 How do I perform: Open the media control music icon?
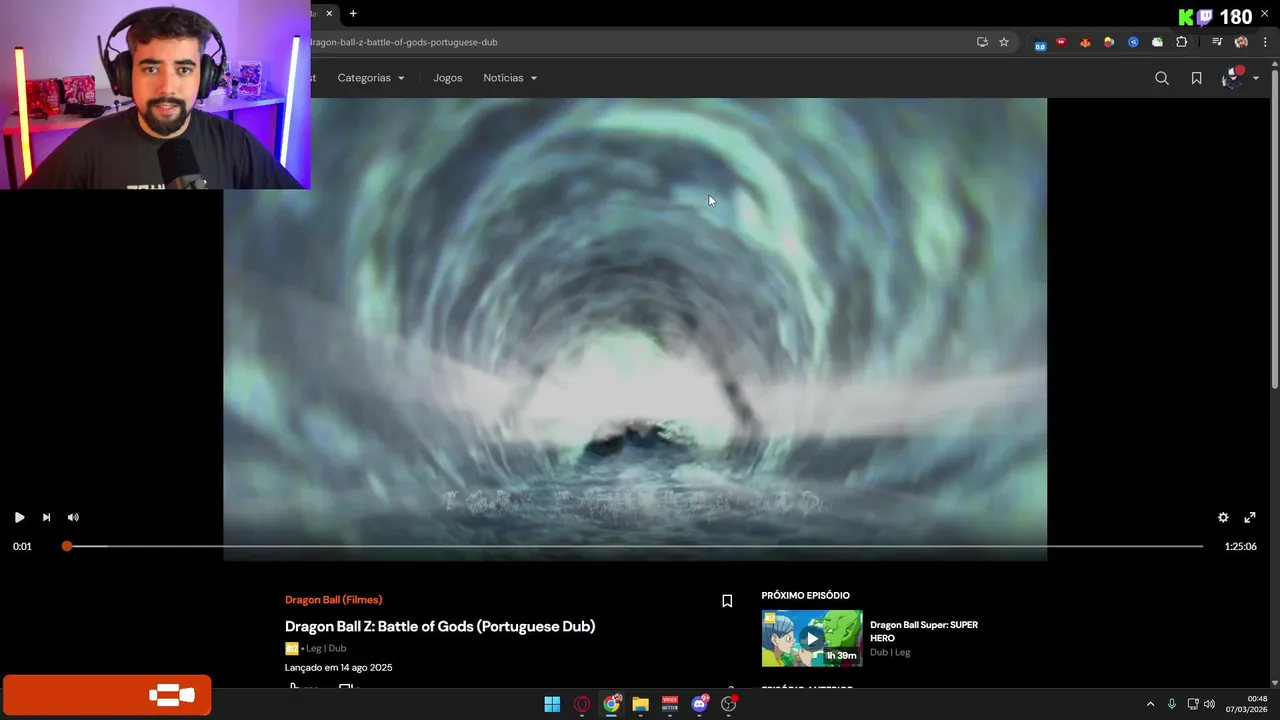(x=1217, y=42)
